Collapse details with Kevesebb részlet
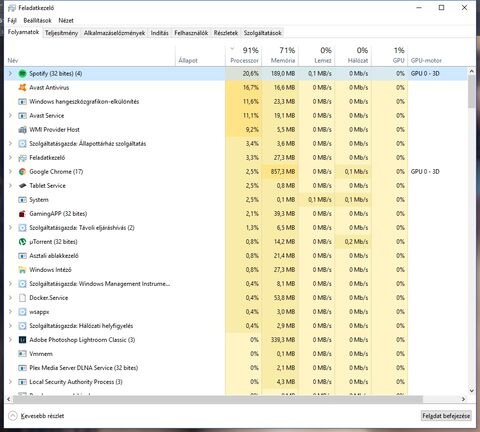Viewport: 480px width, 432px height. (36, 416)
